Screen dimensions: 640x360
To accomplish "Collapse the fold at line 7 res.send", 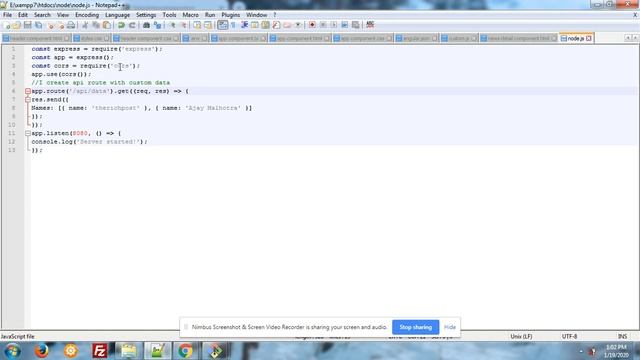I will click(28, 100).
